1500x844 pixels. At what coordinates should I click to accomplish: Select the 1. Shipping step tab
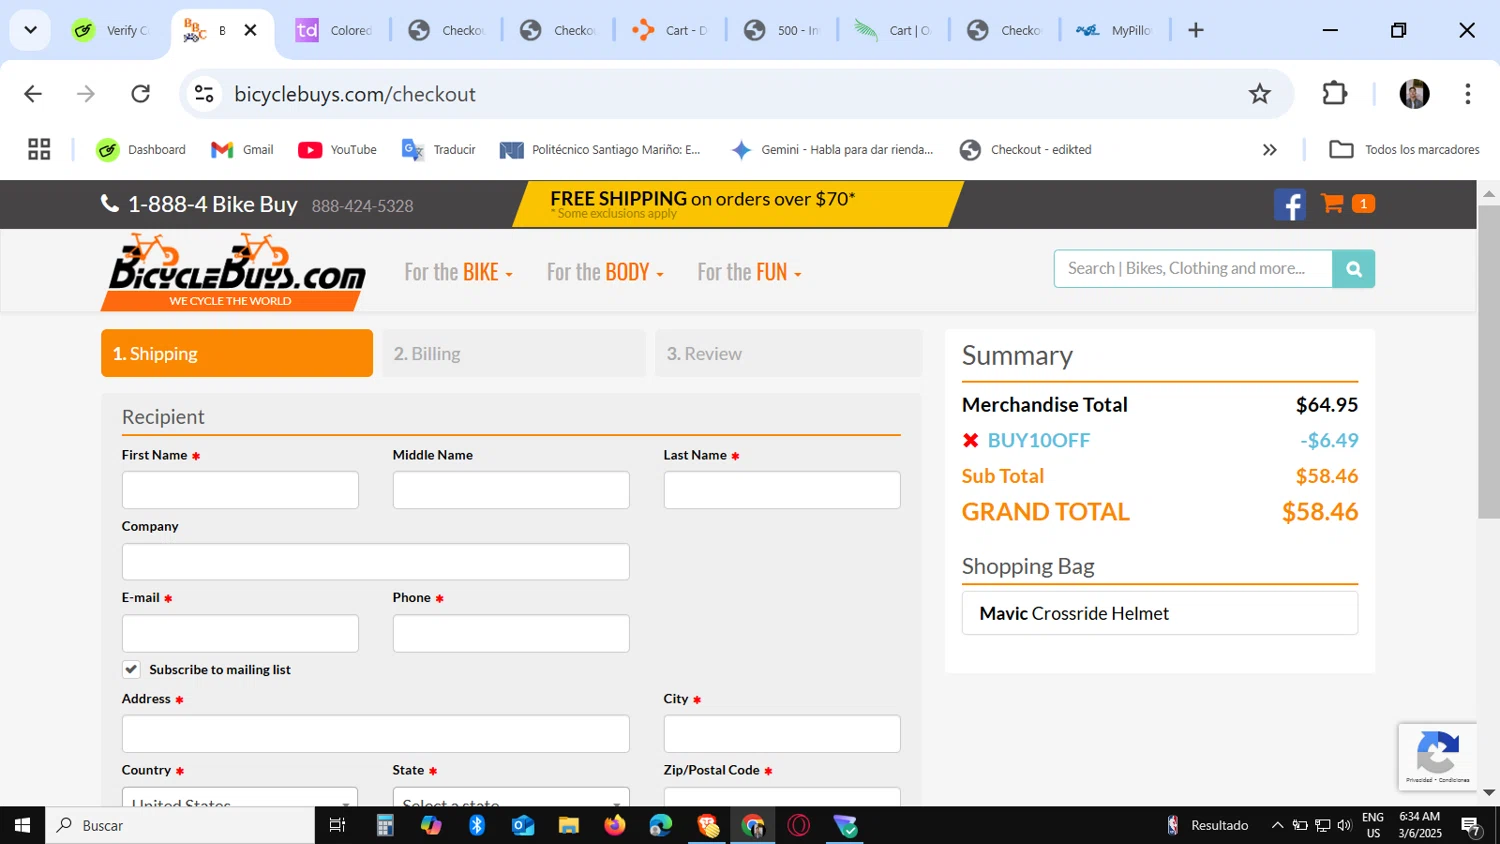point(237,353)
